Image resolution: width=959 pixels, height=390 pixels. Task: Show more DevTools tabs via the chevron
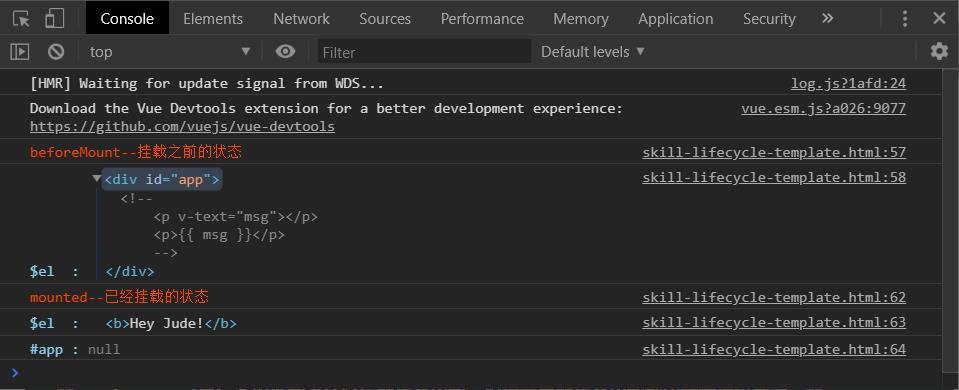pos(828,18)
